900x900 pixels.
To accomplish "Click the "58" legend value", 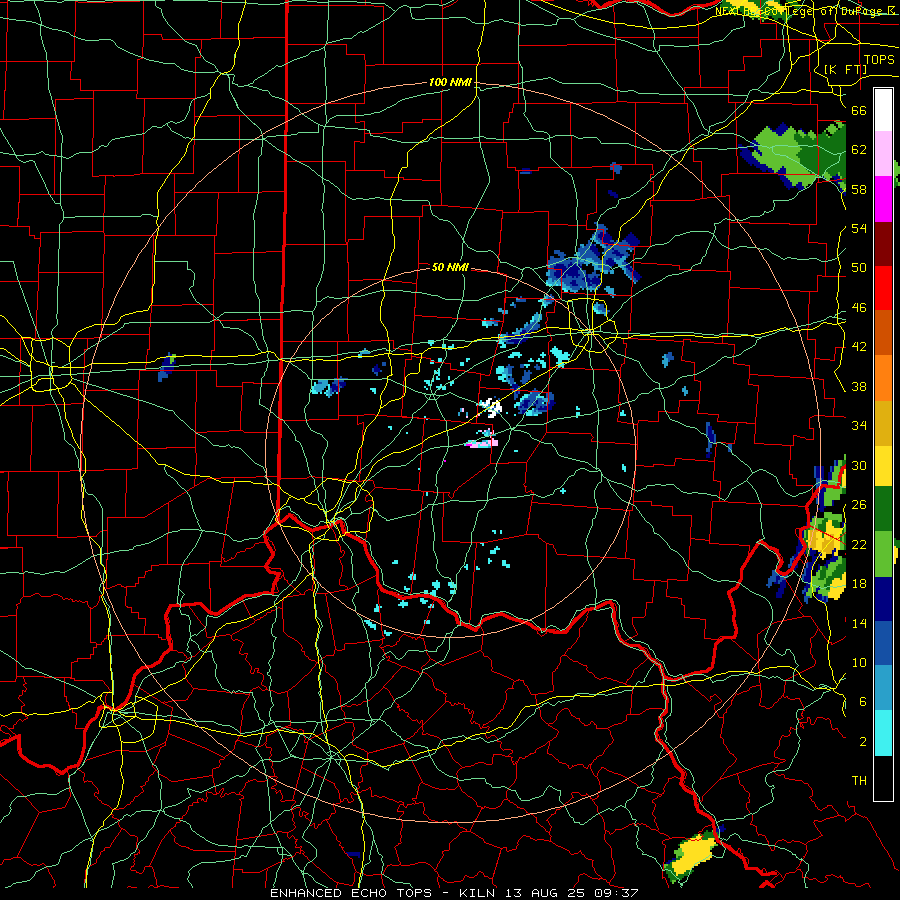I will (x=859, y=189).
